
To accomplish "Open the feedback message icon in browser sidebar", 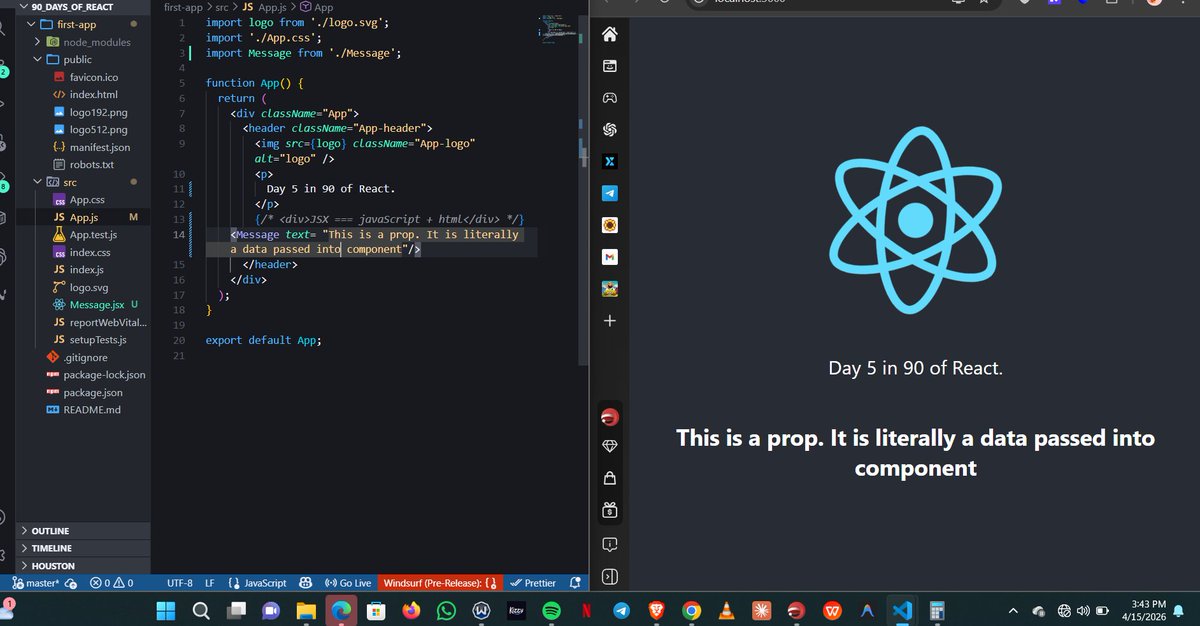I will (x=610, y=545).
